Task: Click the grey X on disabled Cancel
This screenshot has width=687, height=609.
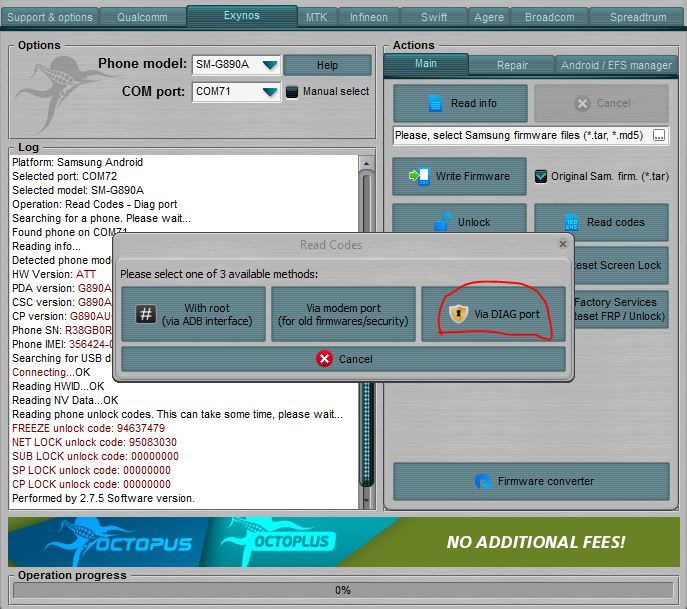Action: [x=582, y=104]
